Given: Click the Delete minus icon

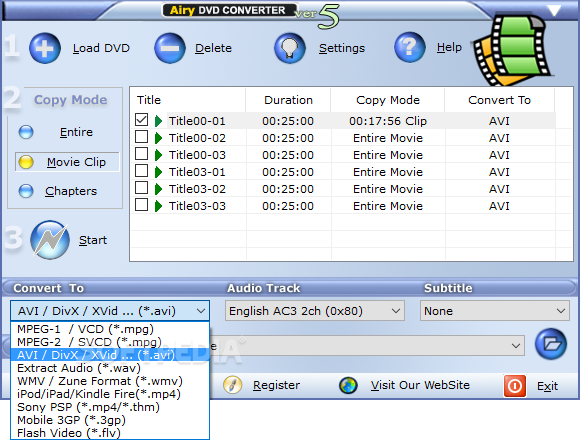Looking at the screenshot, I should [x=170, y=48].
